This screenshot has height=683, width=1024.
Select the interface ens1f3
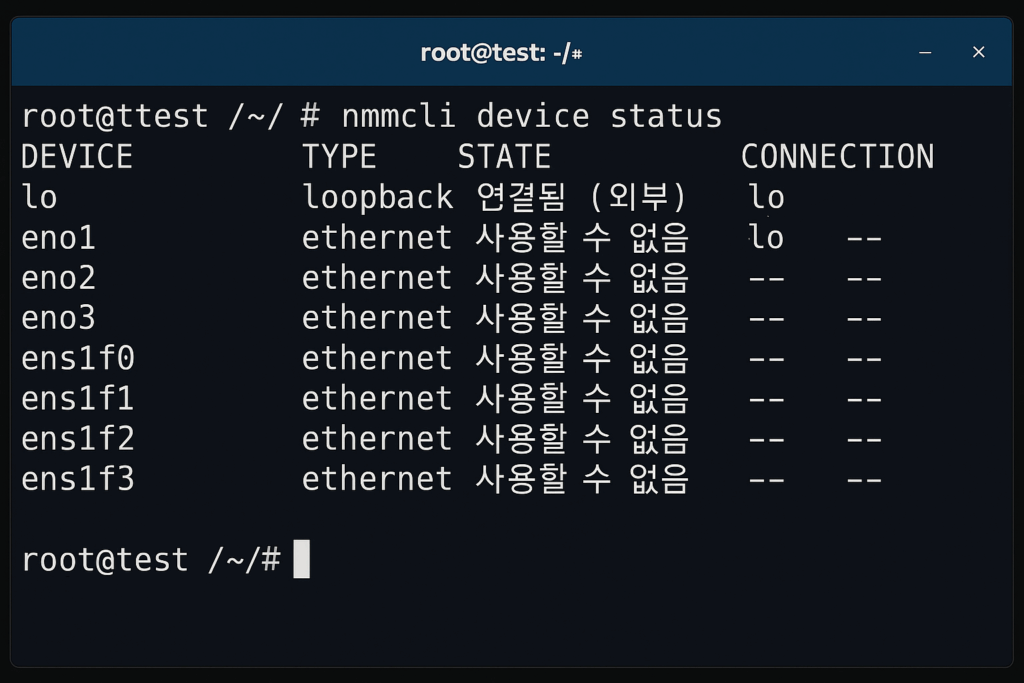[77, 477]
